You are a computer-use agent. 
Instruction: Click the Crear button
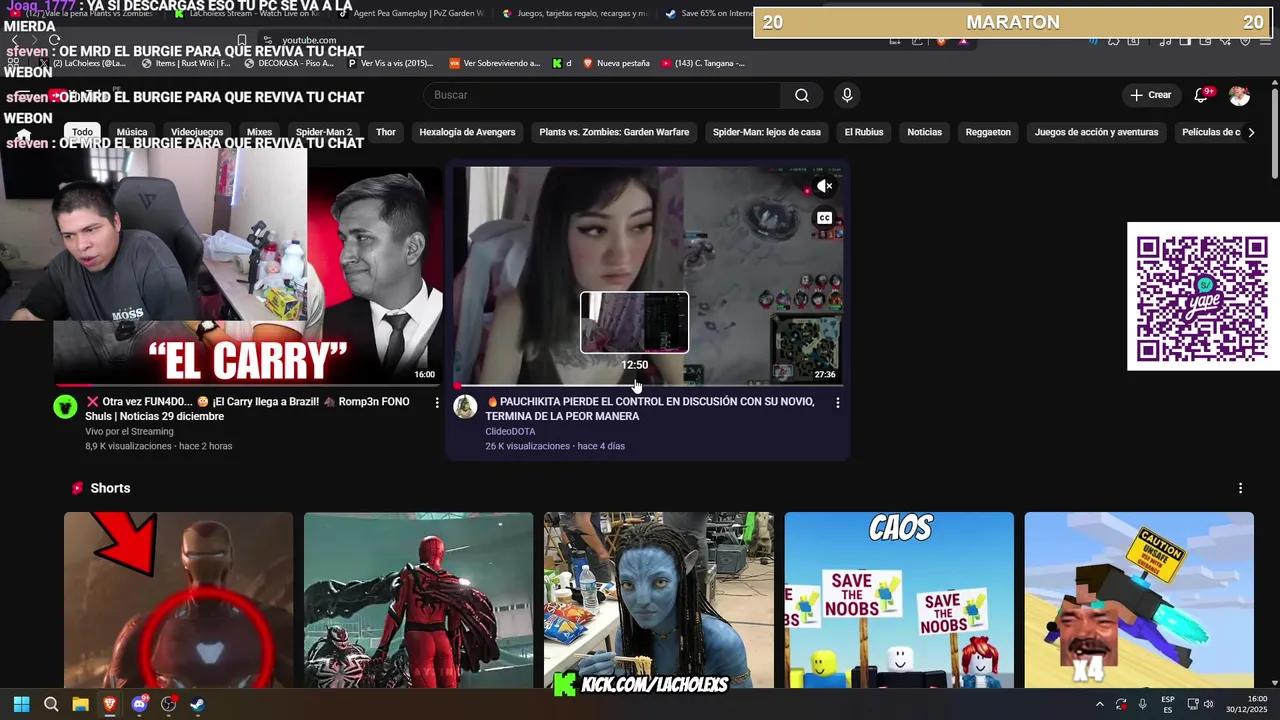tap(1151, 95)
